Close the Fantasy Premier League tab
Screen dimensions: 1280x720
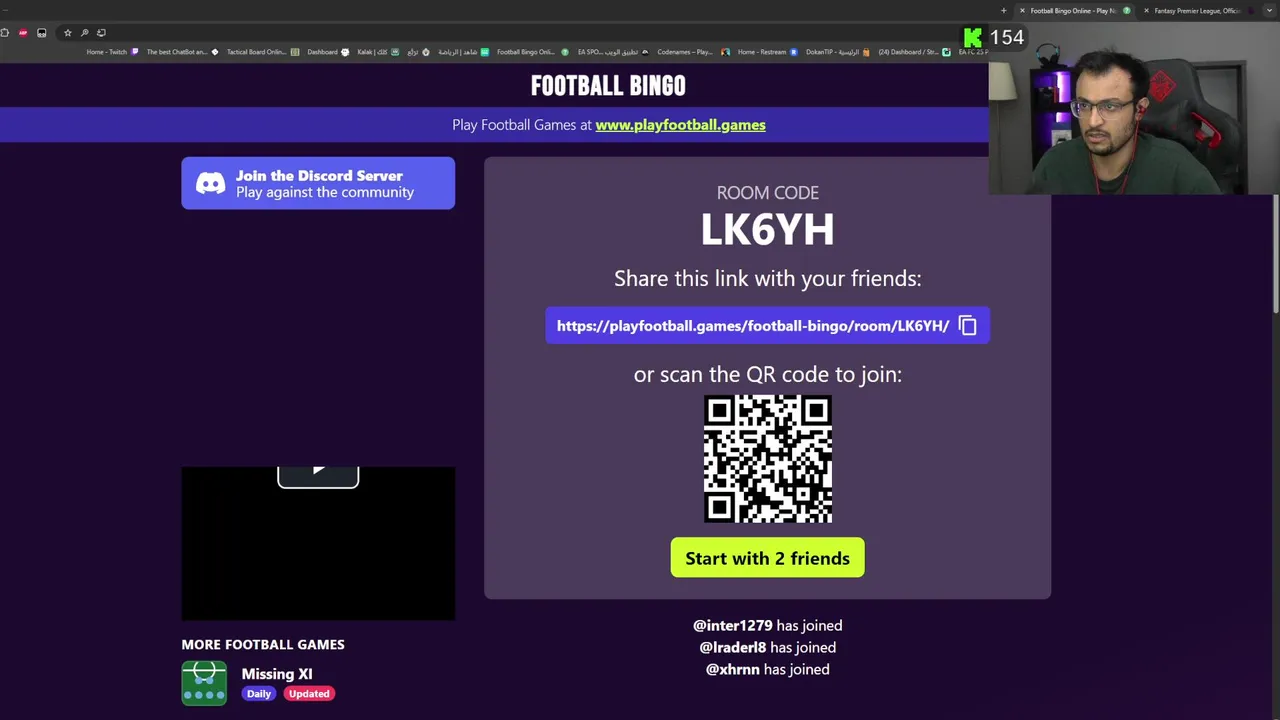(1146, 10)
